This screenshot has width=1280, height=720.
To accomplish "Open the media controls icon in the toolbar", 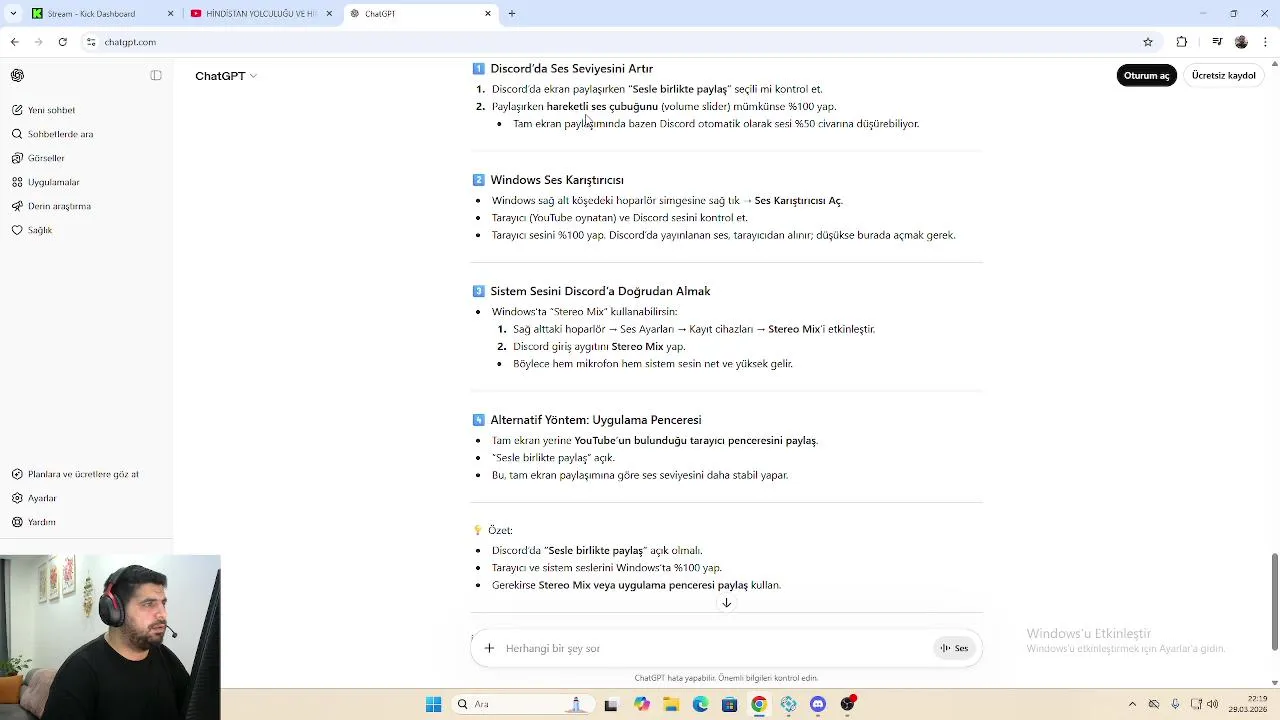I will tap(1217, 42).
